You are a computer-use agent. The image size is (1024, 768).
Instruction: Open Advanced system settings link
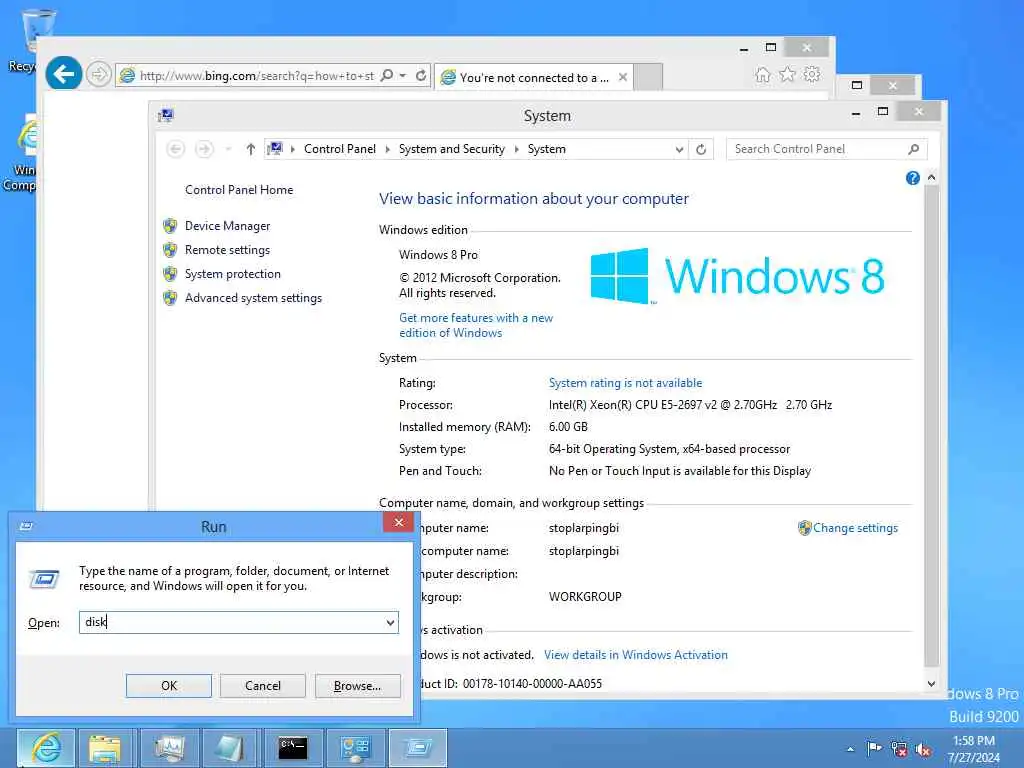253,298
